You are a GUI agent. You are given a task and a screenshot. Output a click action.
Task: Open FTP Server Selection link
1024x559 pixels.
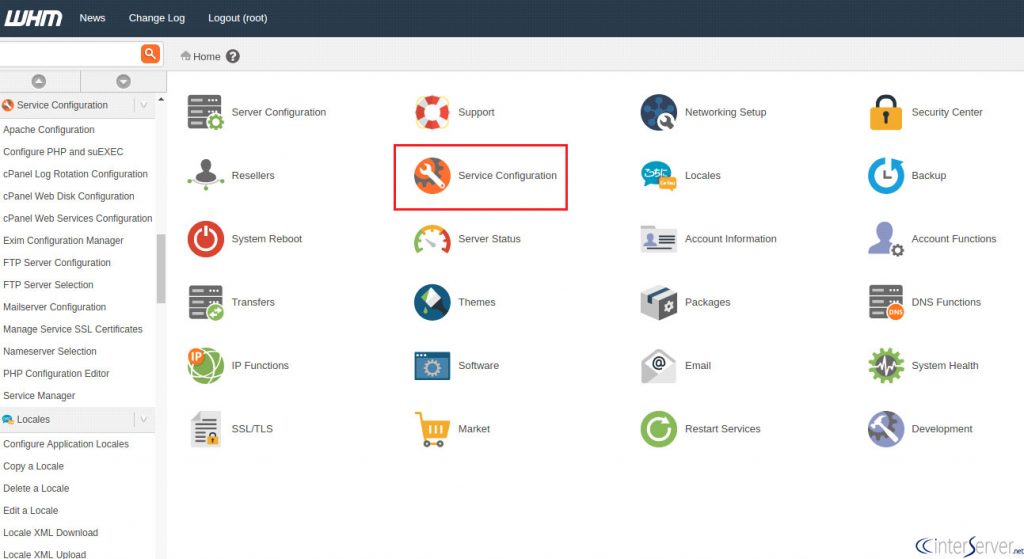point(48,285)
